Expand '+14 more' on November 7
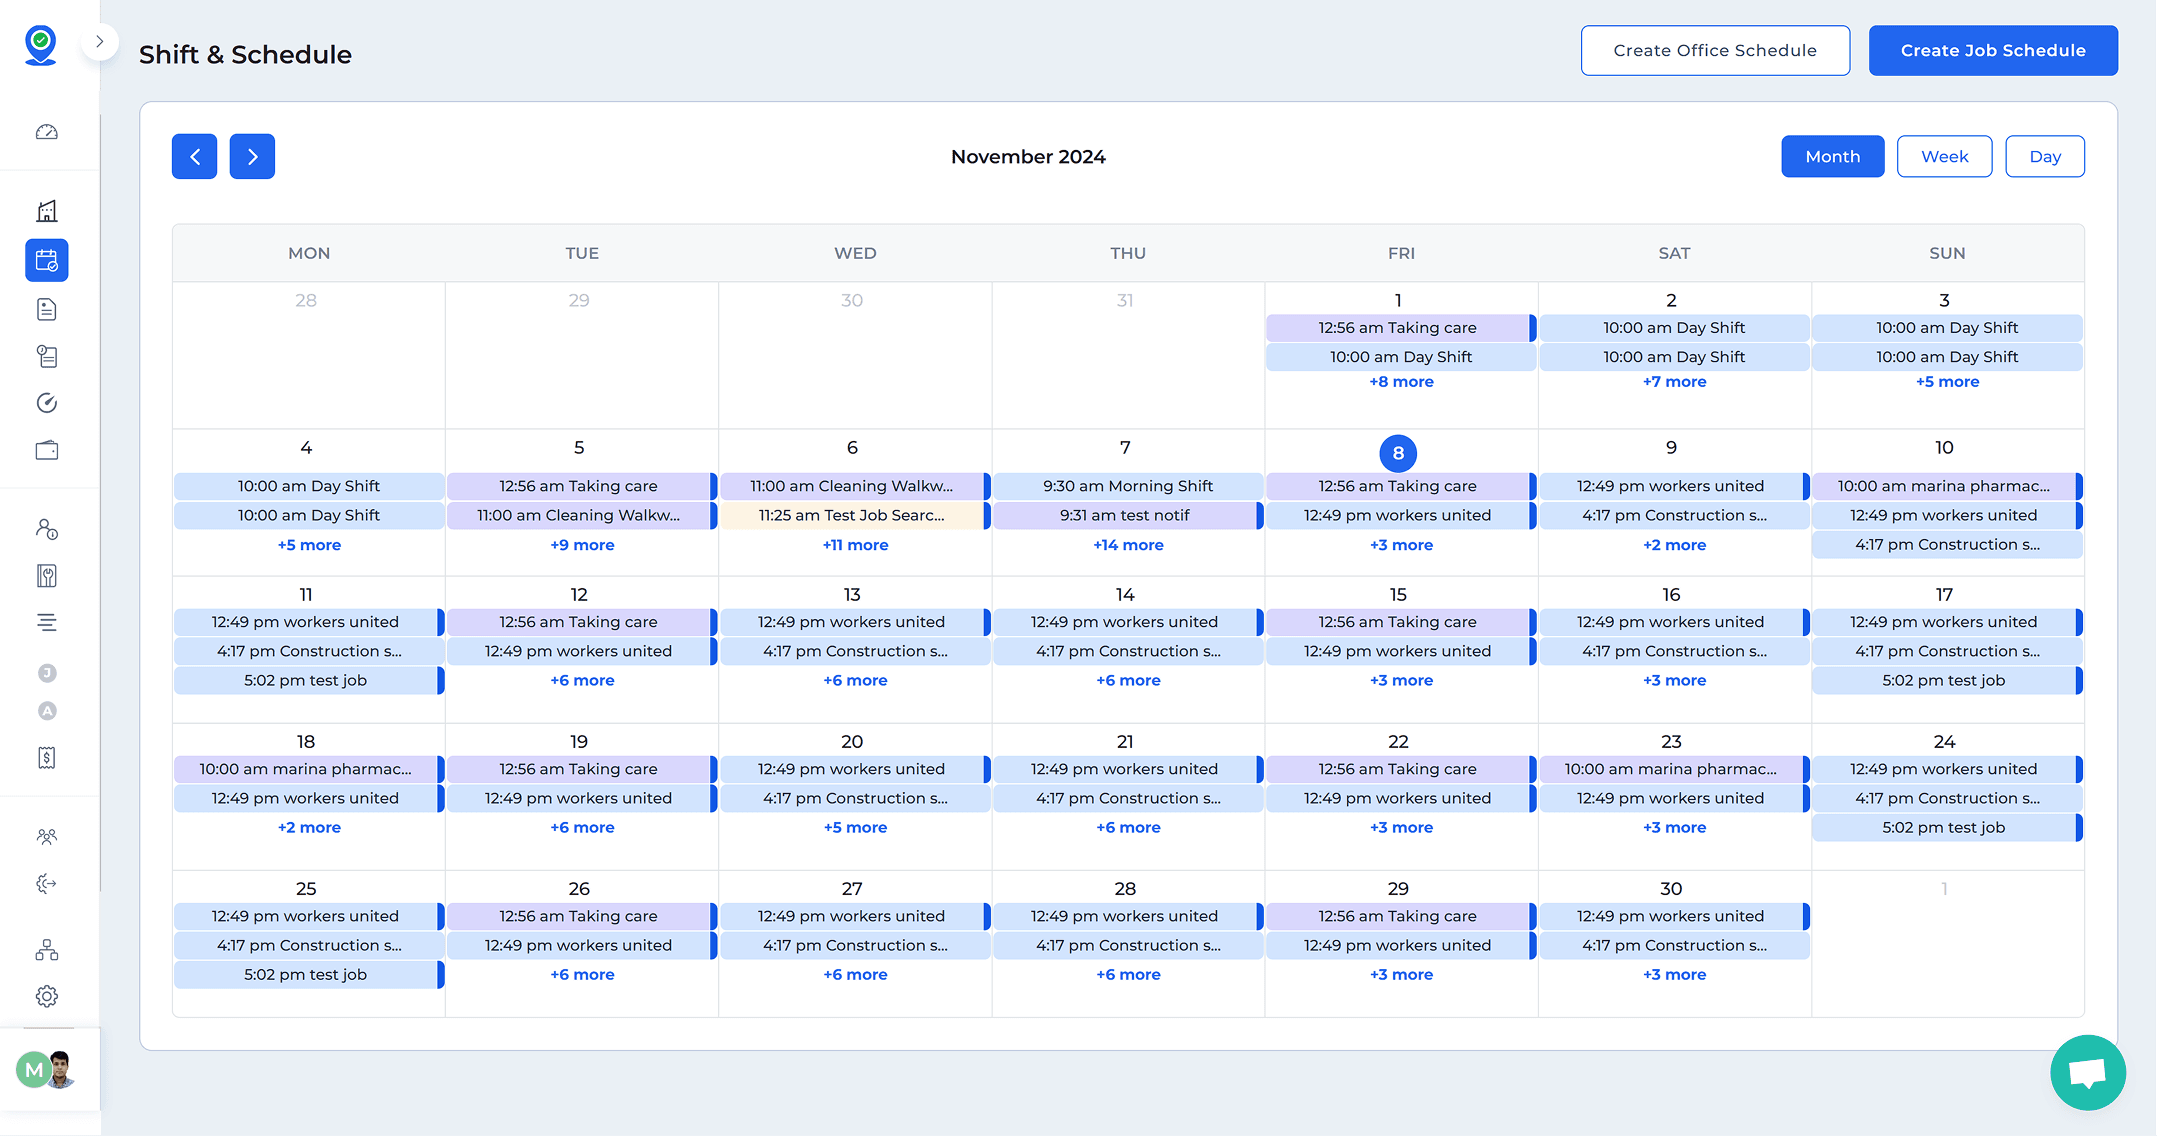 pos(1128,545)
